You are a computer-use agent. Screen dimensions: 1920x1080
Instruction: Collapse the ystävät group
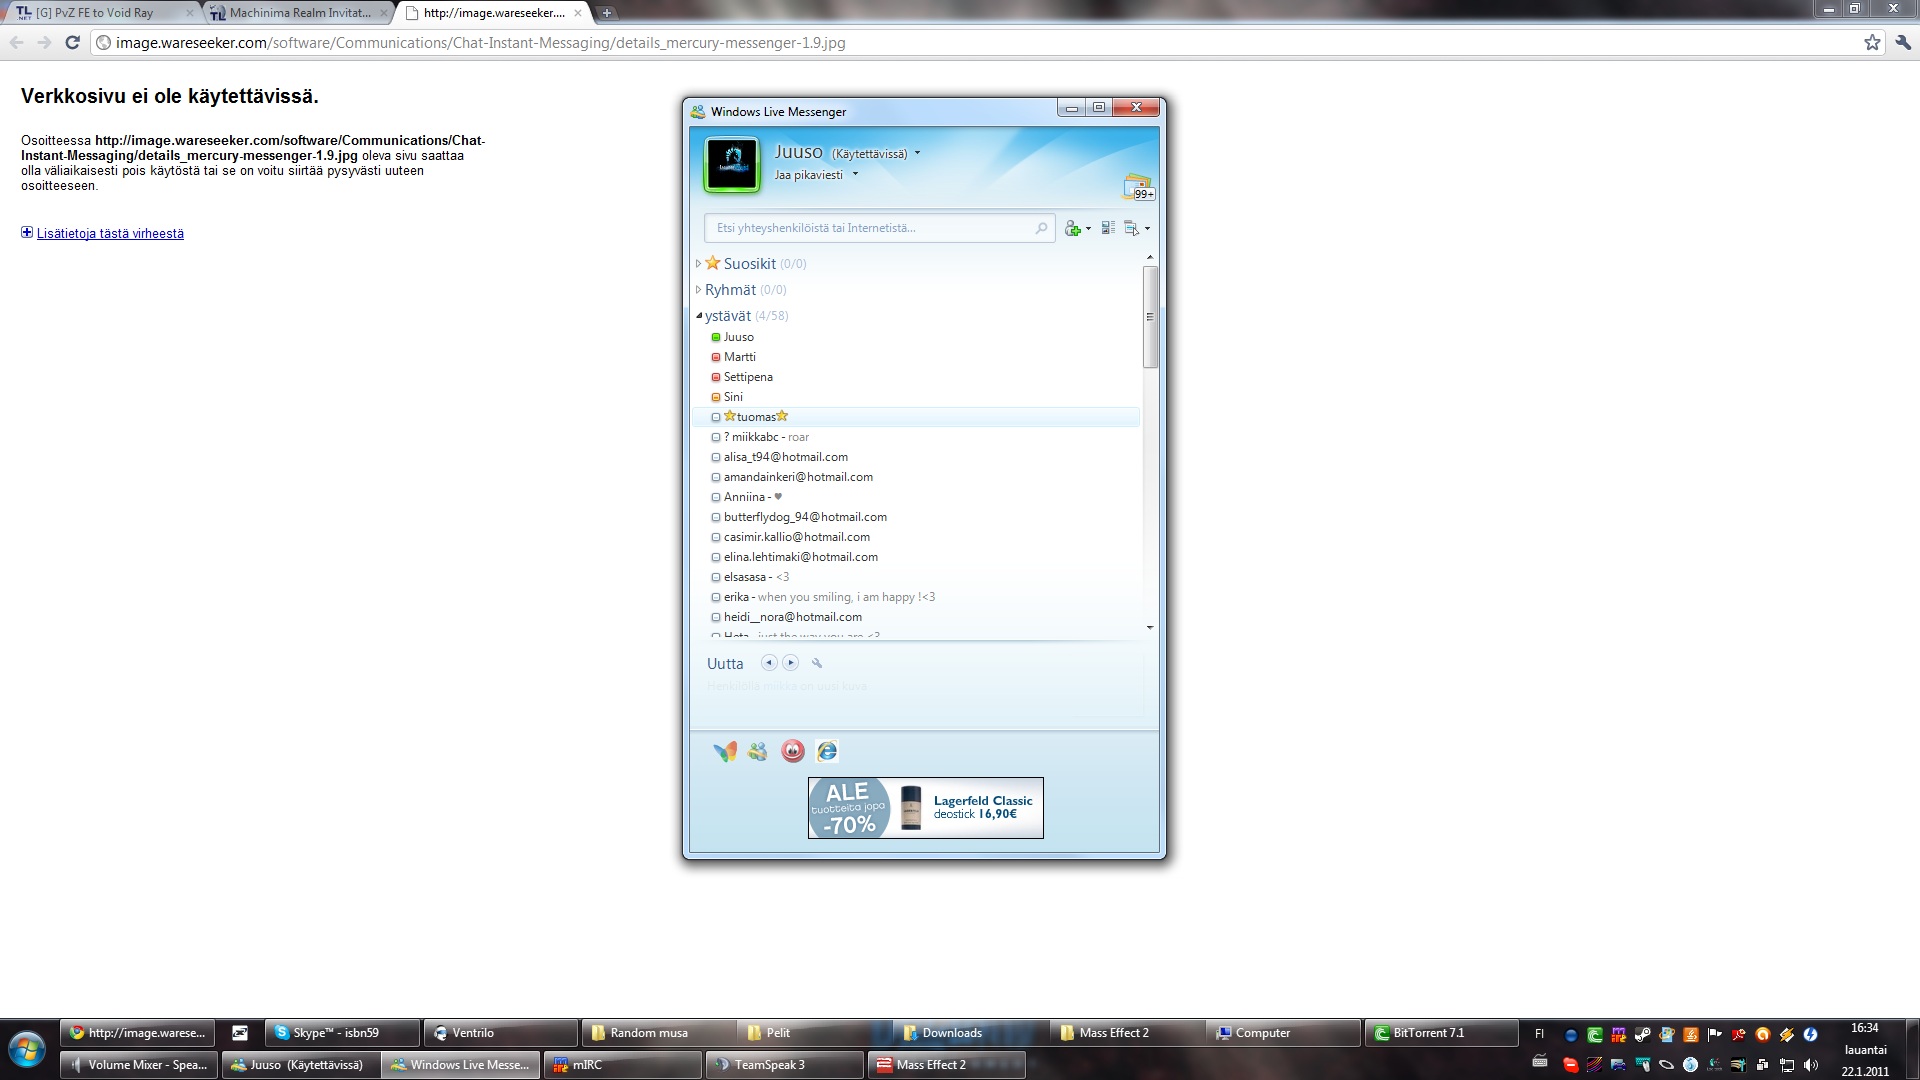pyautogui.click(x=699, y=316)
